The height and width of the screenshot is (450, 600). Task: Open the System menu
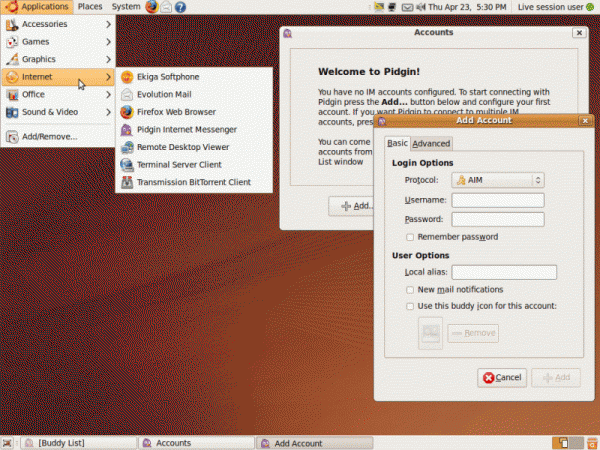(126, 7)
